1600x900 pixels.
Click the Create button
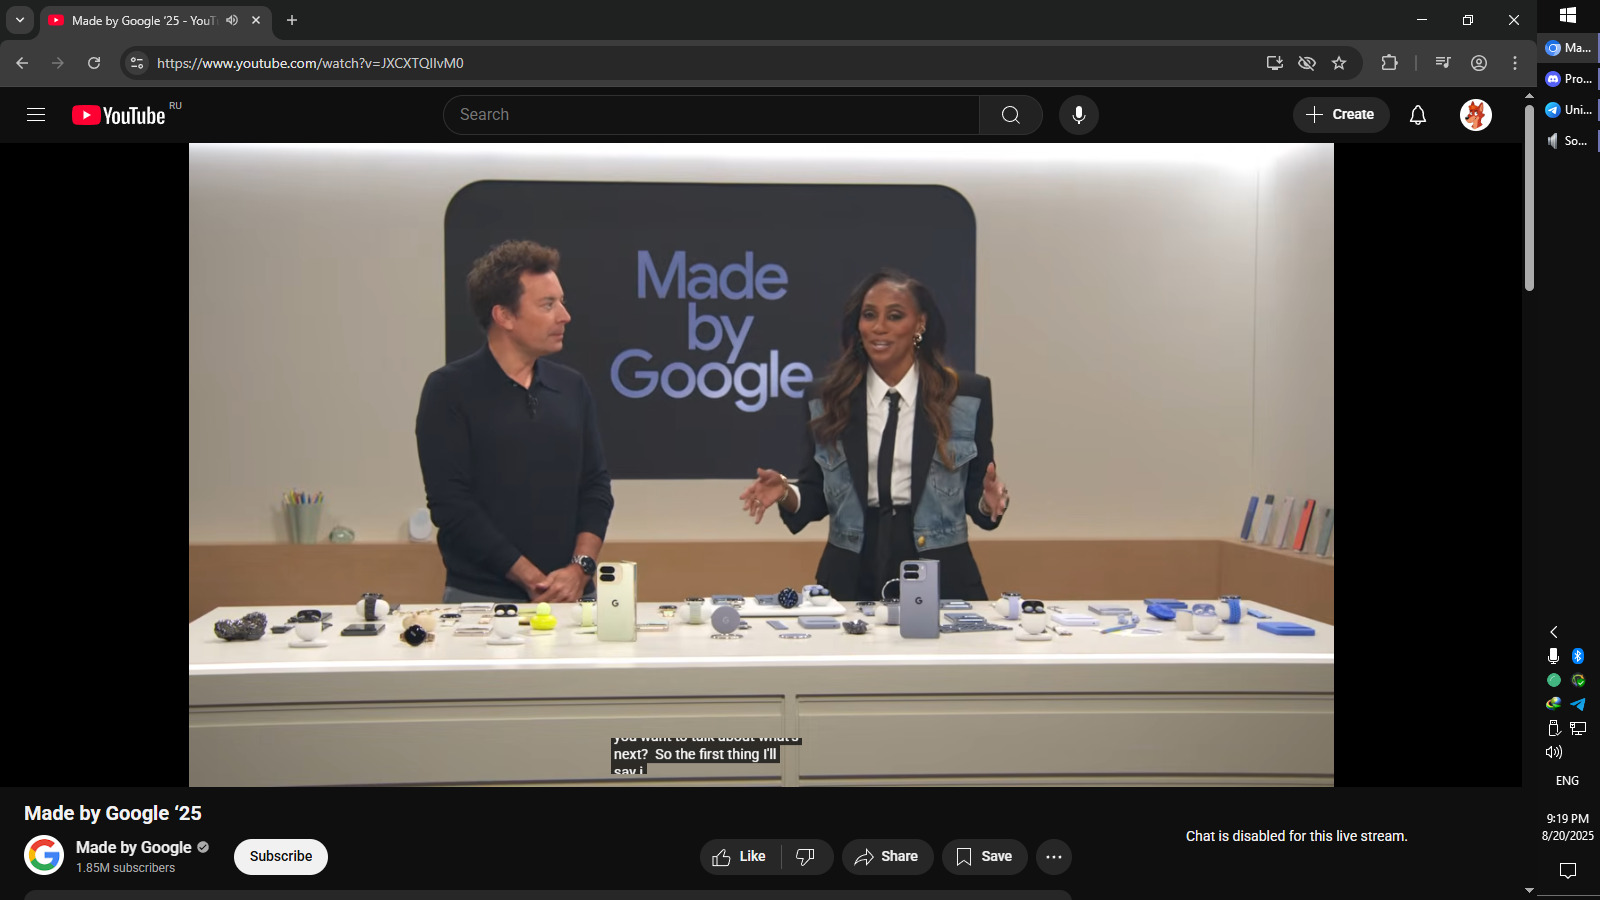[x=1341, y=115]
